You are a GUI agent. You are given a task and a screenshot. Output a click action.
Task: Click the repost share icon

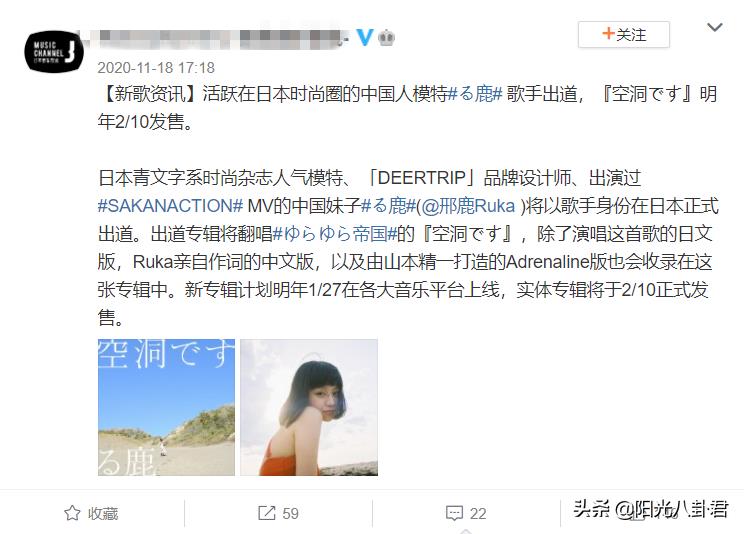pyautogui.click(x=267, y=513)
